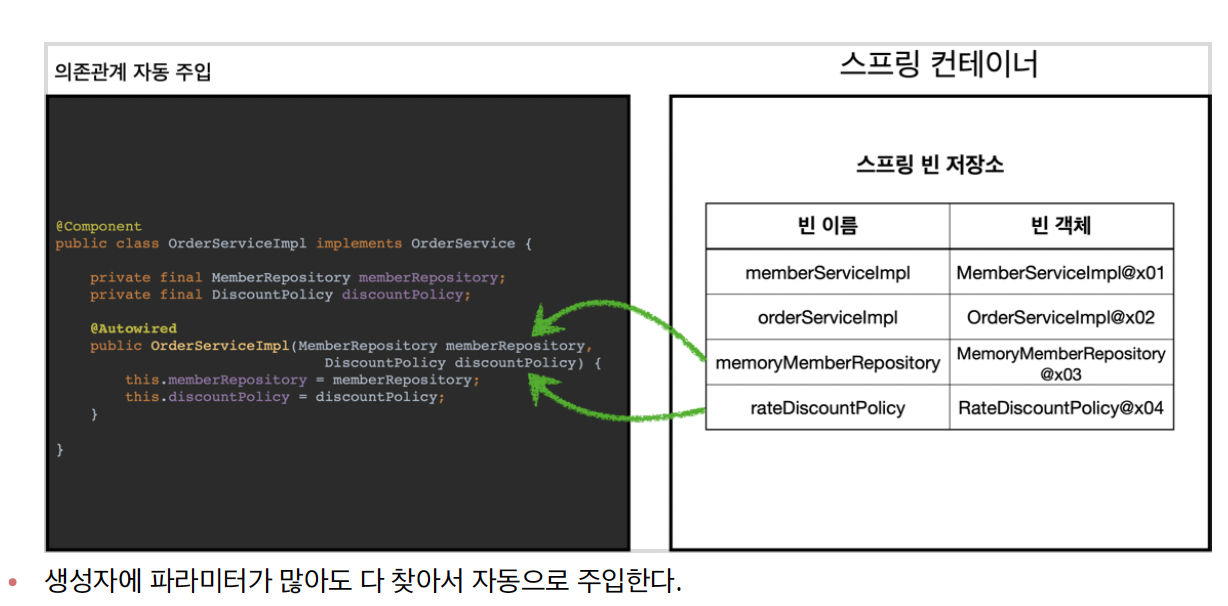Click the rateDiscountPolicy bean name cell
1228x606 pixels.
(828, 408)
